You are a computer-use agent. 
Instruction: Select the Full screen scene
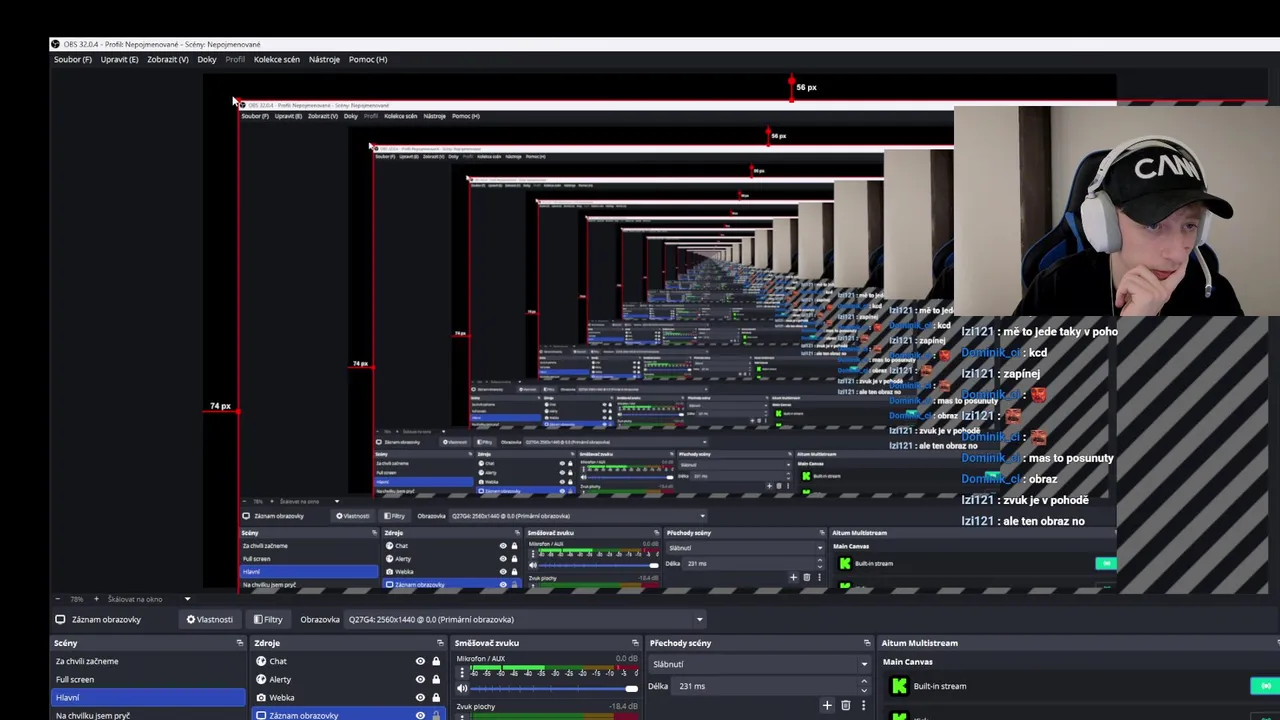[148, 679]
